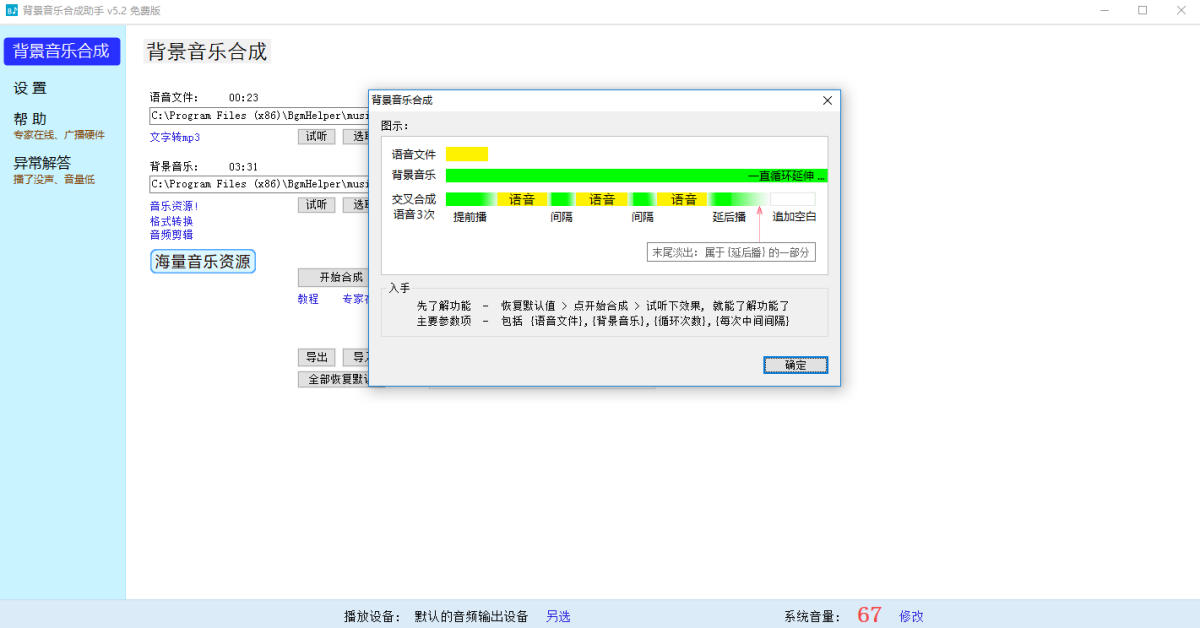Viewport: 1200px width, 628px height.
Task: Confirm the dialog with 确定
Action: 795,364
